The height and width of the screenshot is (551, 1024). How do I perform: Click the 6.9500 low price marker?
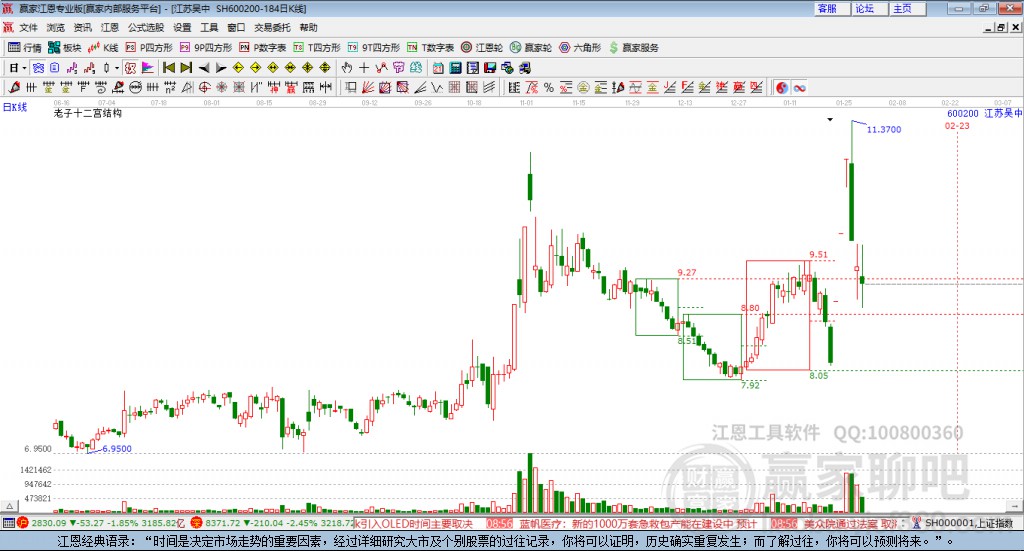pyautogui.click(x=117, y=449)
